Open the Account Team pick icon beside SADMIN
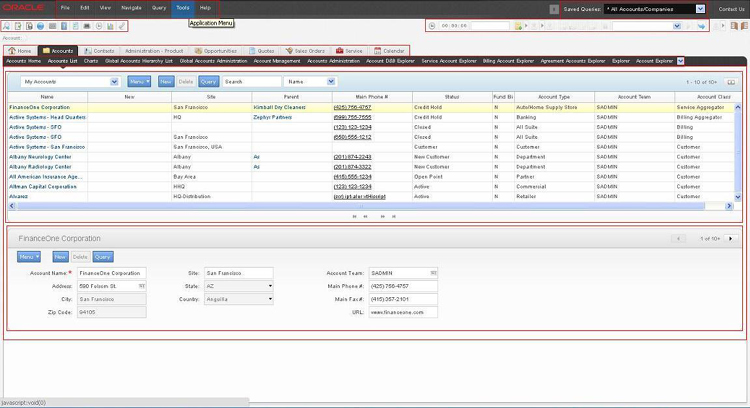Viewport: 750px width, 408px height. pyautogui.click(x=433, y=273)
